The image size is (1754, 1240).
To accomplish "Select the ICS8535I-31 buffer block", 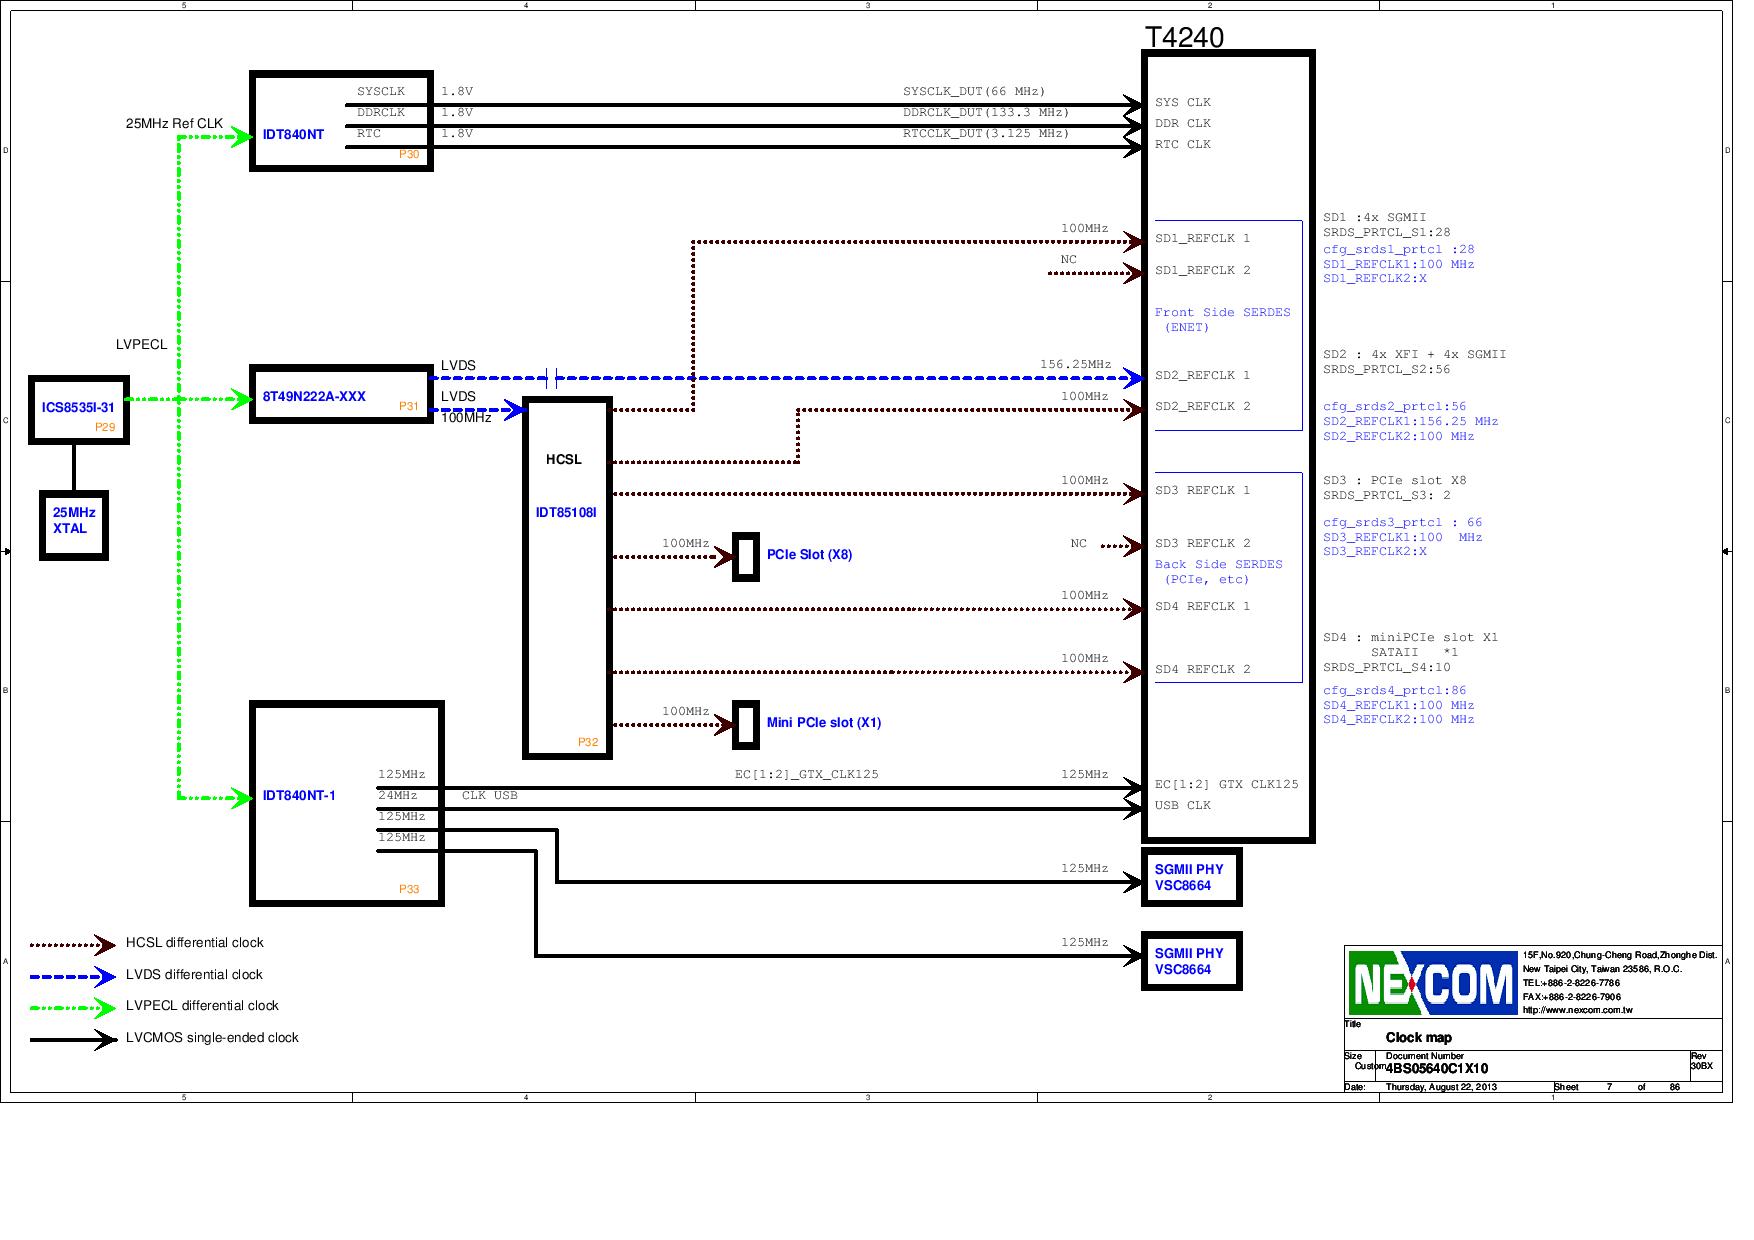I will (78, 408).
